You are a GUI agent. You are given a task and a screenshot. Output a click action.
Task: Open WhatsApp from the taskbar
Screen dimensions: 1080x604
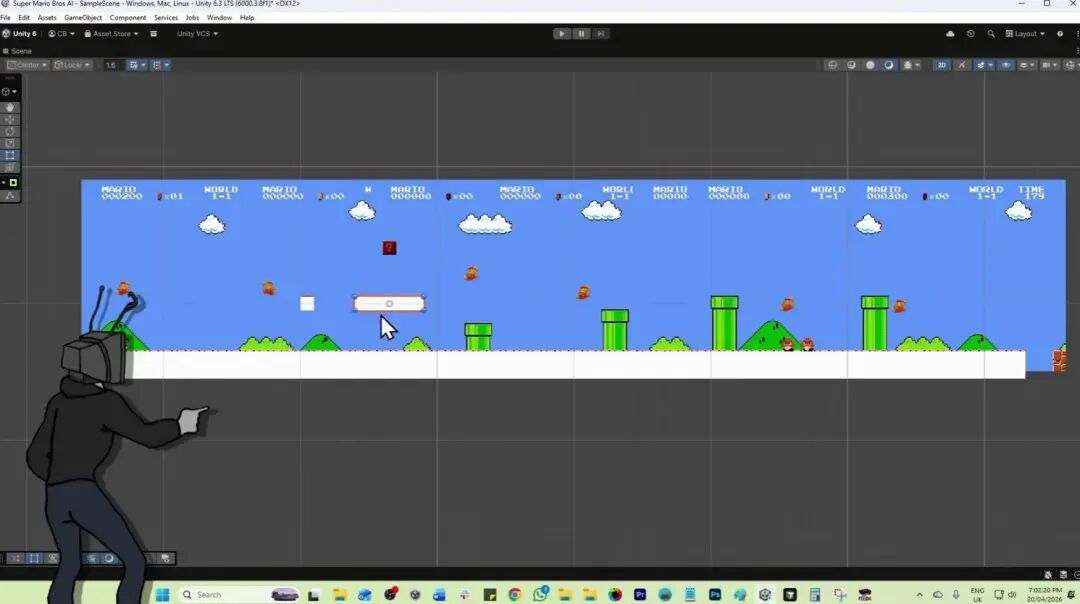(x=541, y=594)
